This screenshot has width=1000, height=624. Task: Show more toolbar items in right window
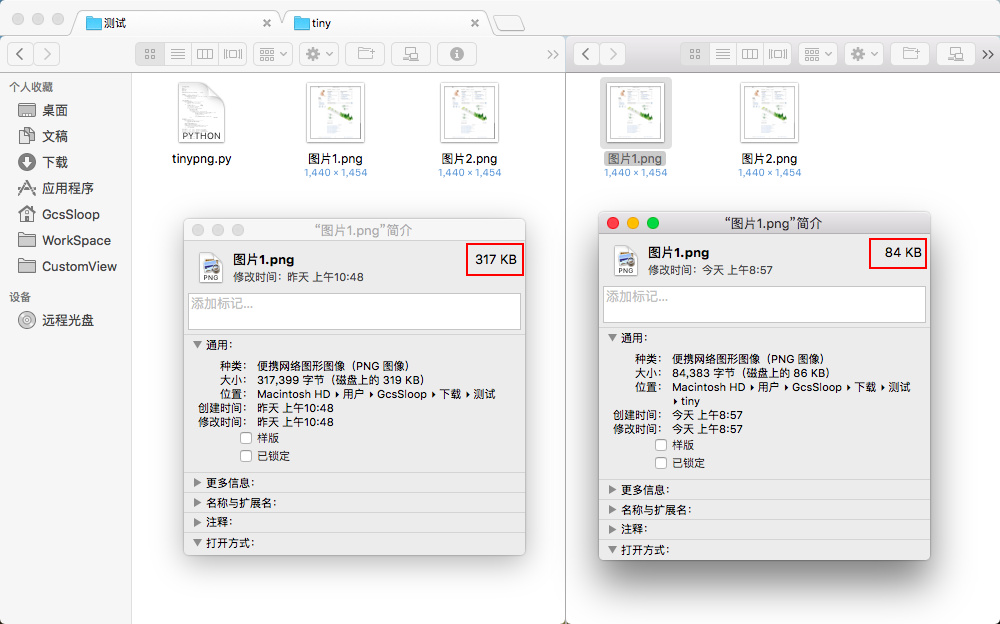coord(988,55)
